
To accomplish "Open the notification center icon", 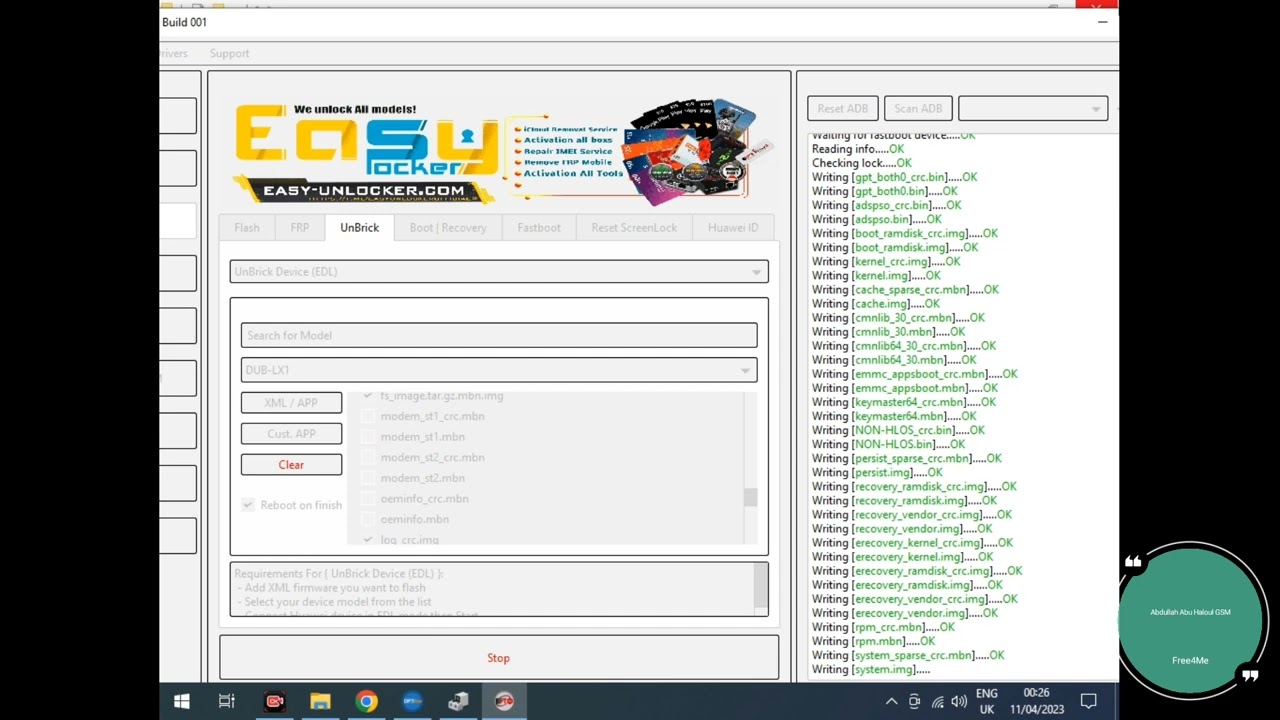I will pyautogui.click(x=1089, y=701).
